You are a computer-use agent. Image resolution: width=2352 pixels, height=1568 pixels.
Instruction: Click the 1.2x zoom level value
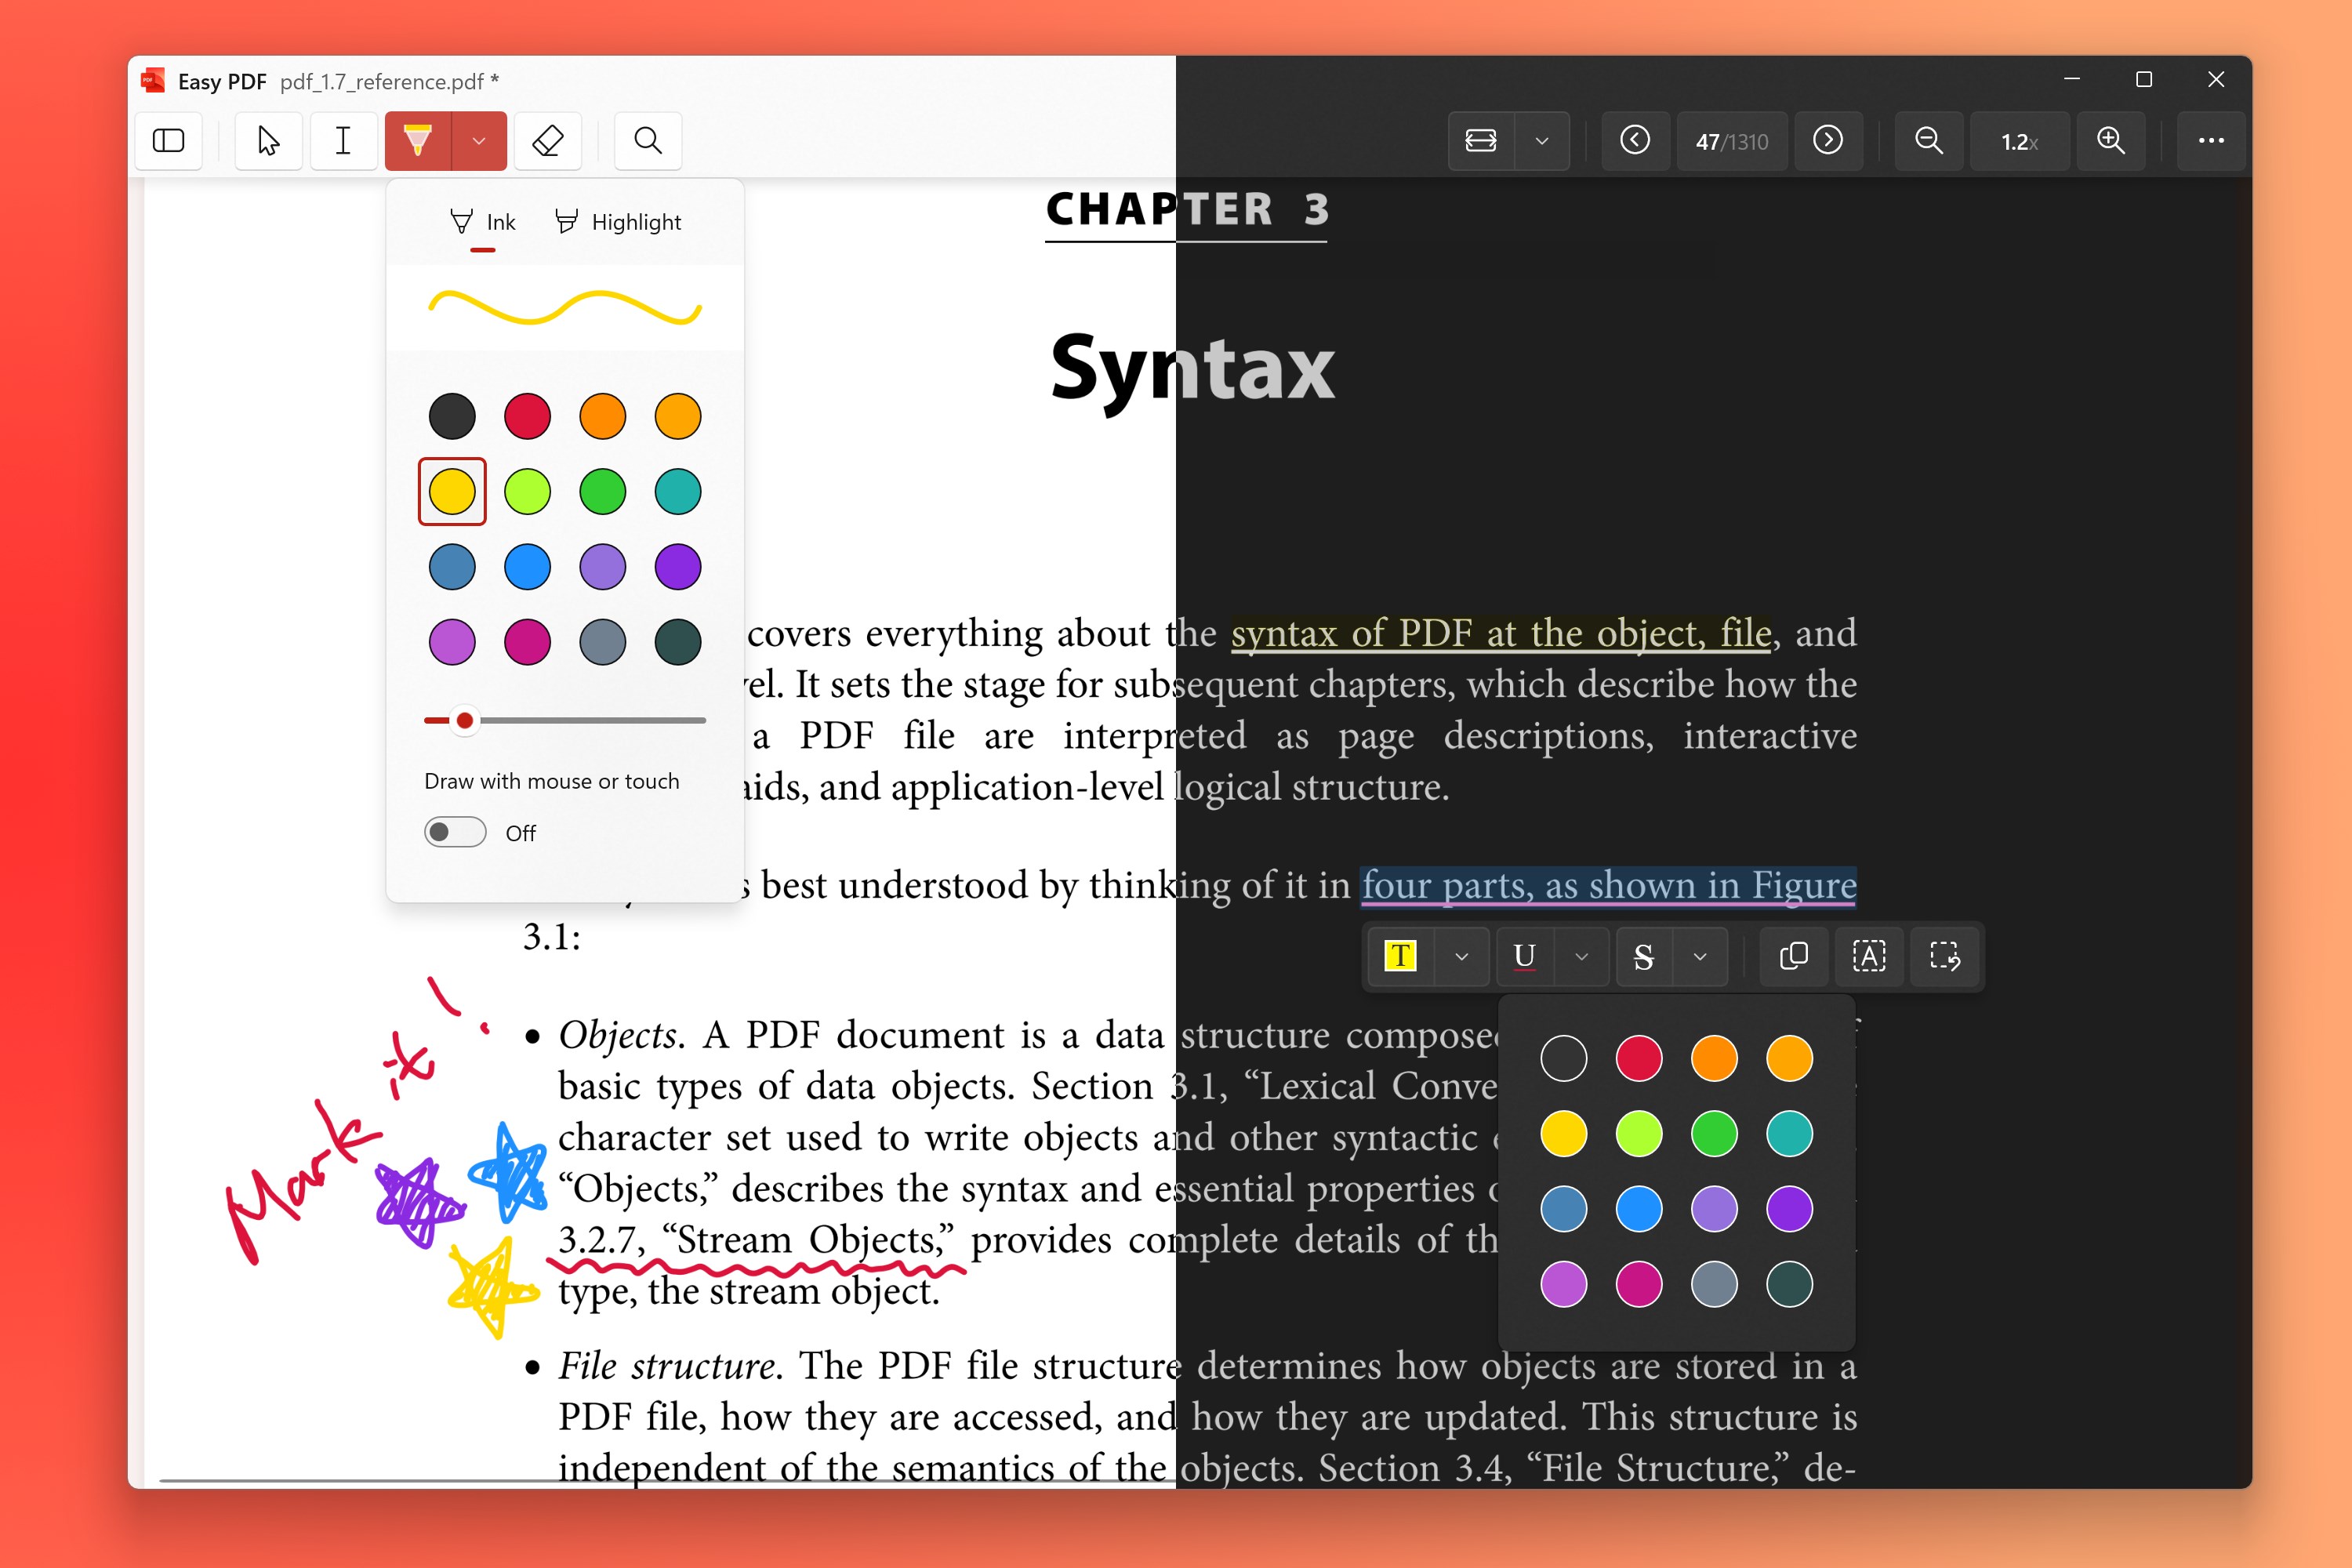pos(2019,141)
